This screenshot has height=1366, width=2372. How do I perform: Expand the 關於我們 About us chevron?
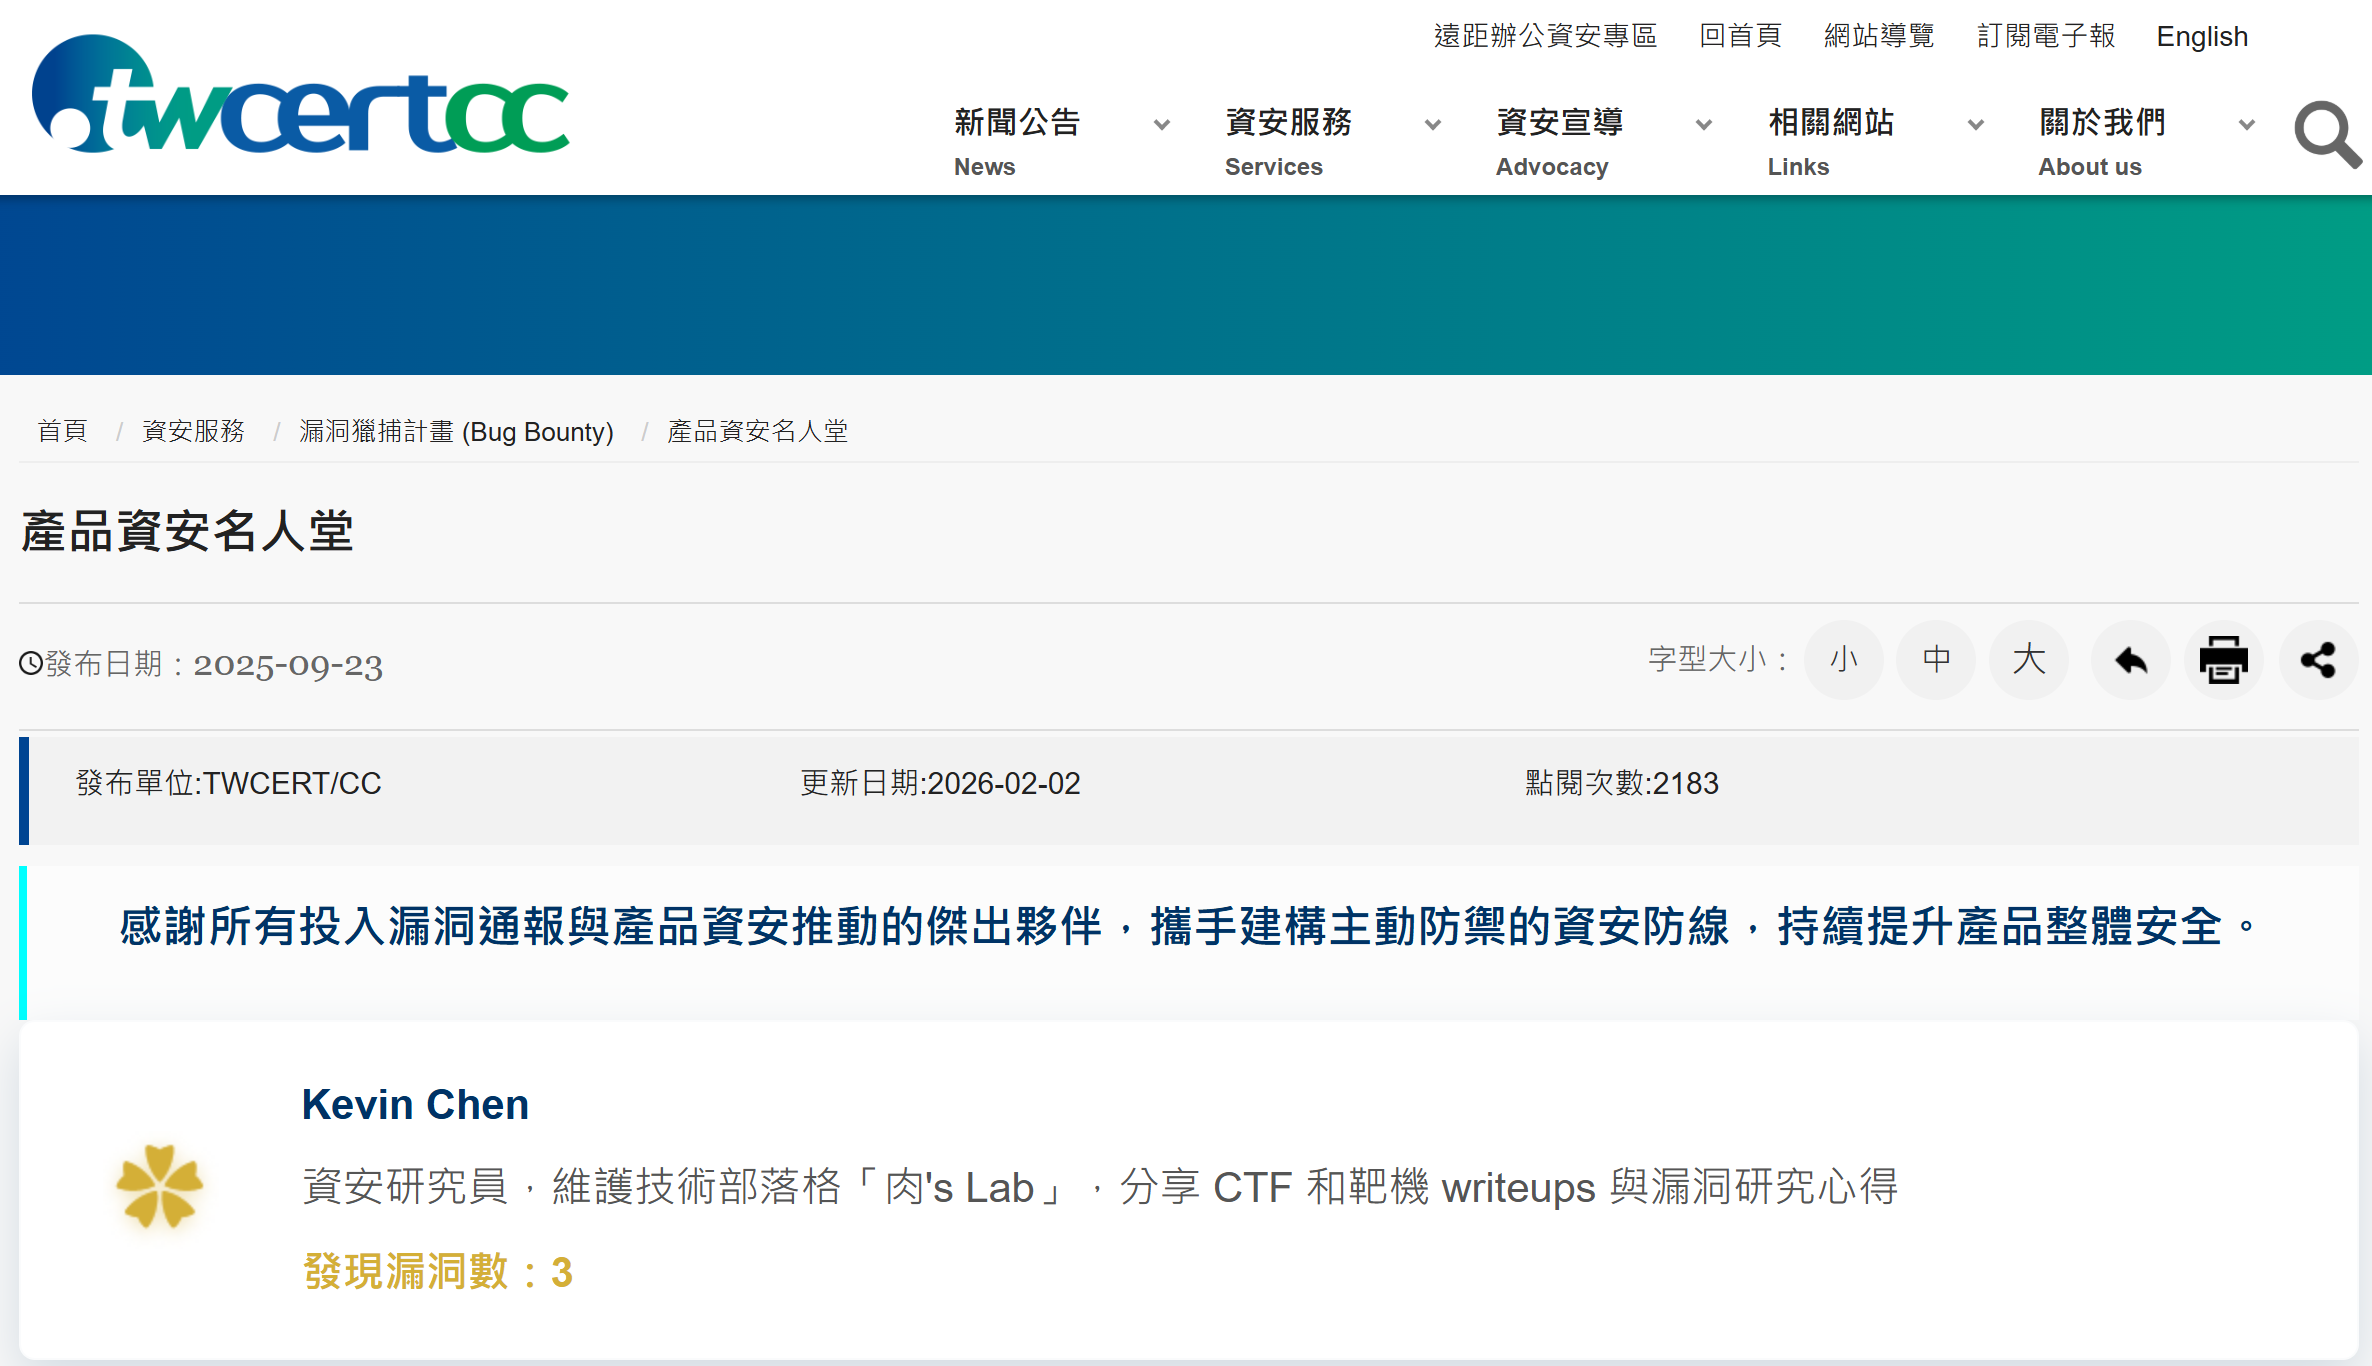pyautogui.click(x=2246, y=125)
